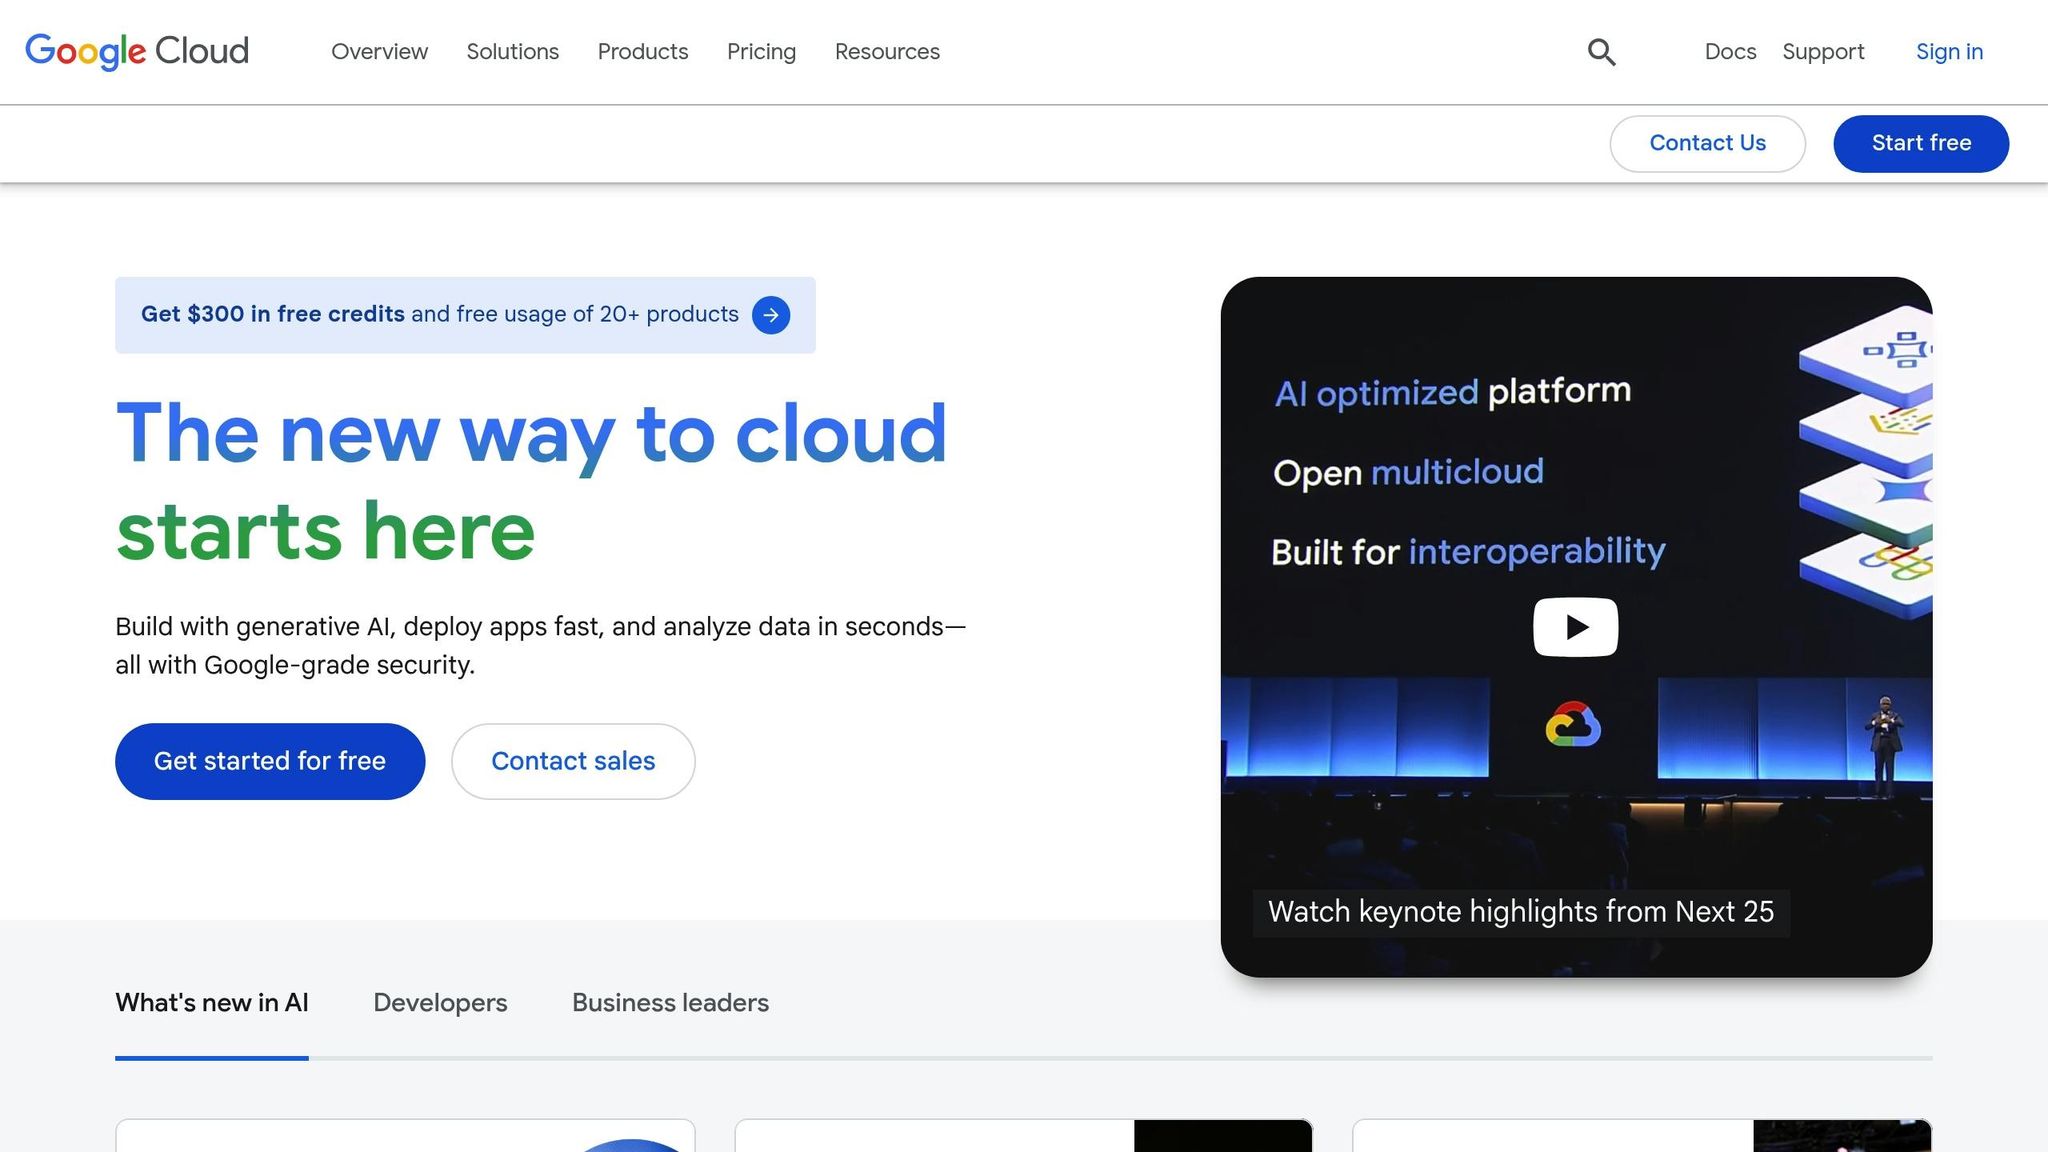This screenshot has width=2048, height=1152.
Task: Open the Resources menu
Action: click(886, 51)
